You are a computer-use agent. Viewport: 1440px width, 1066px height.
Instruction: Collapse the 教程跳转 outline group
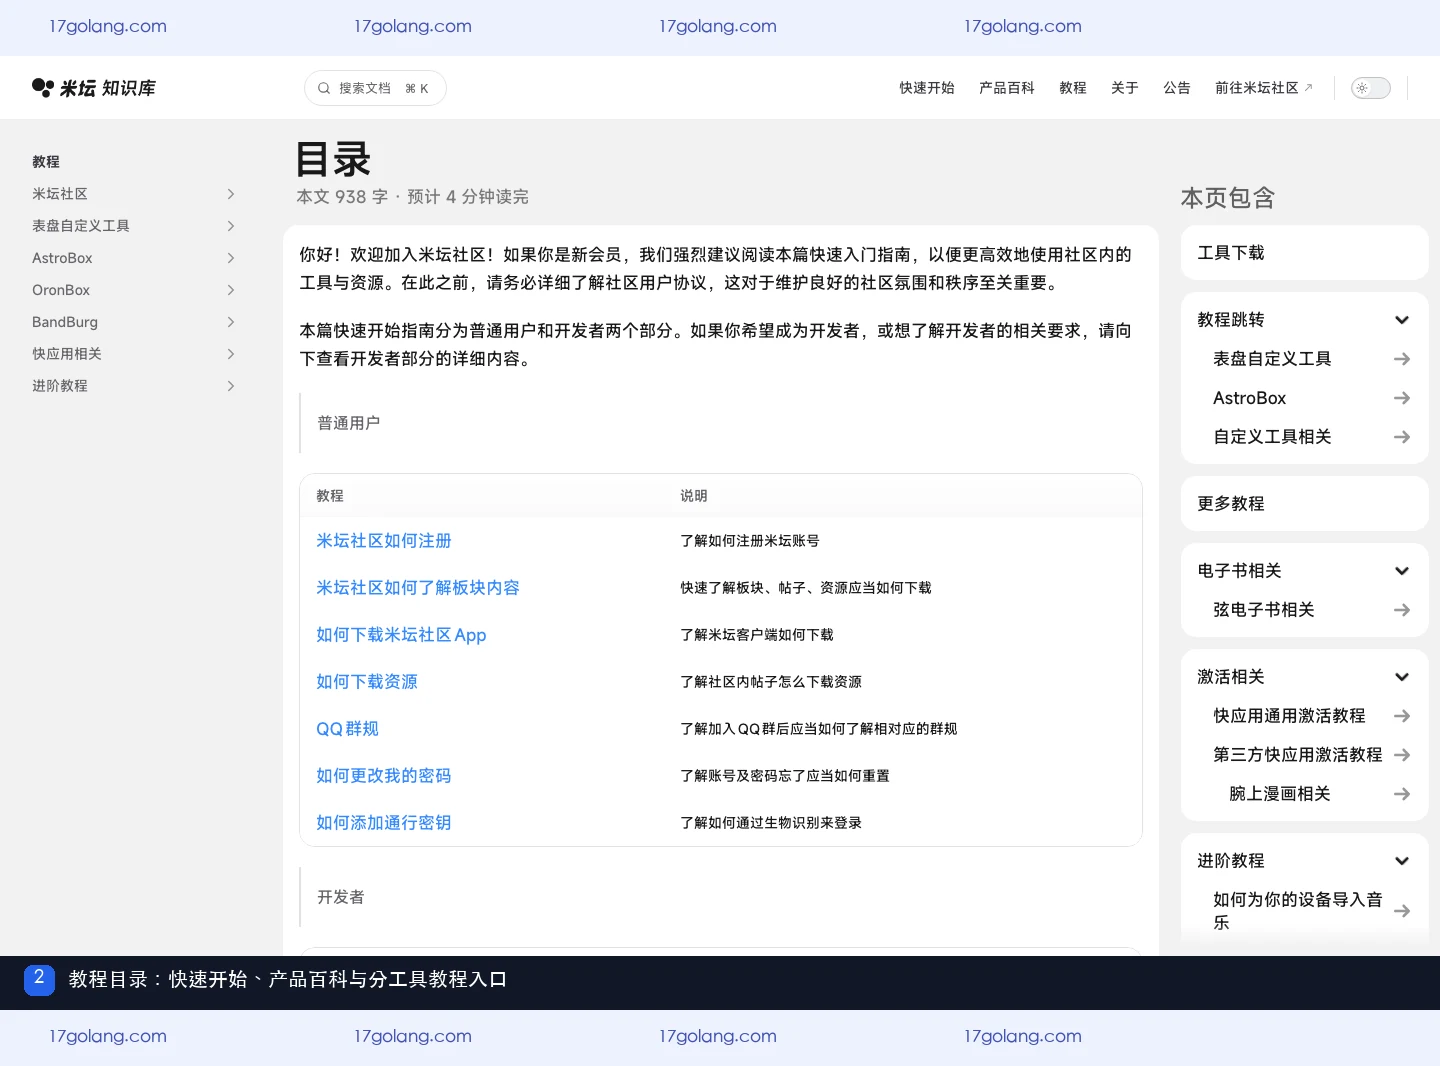(x=1402, y=320)
